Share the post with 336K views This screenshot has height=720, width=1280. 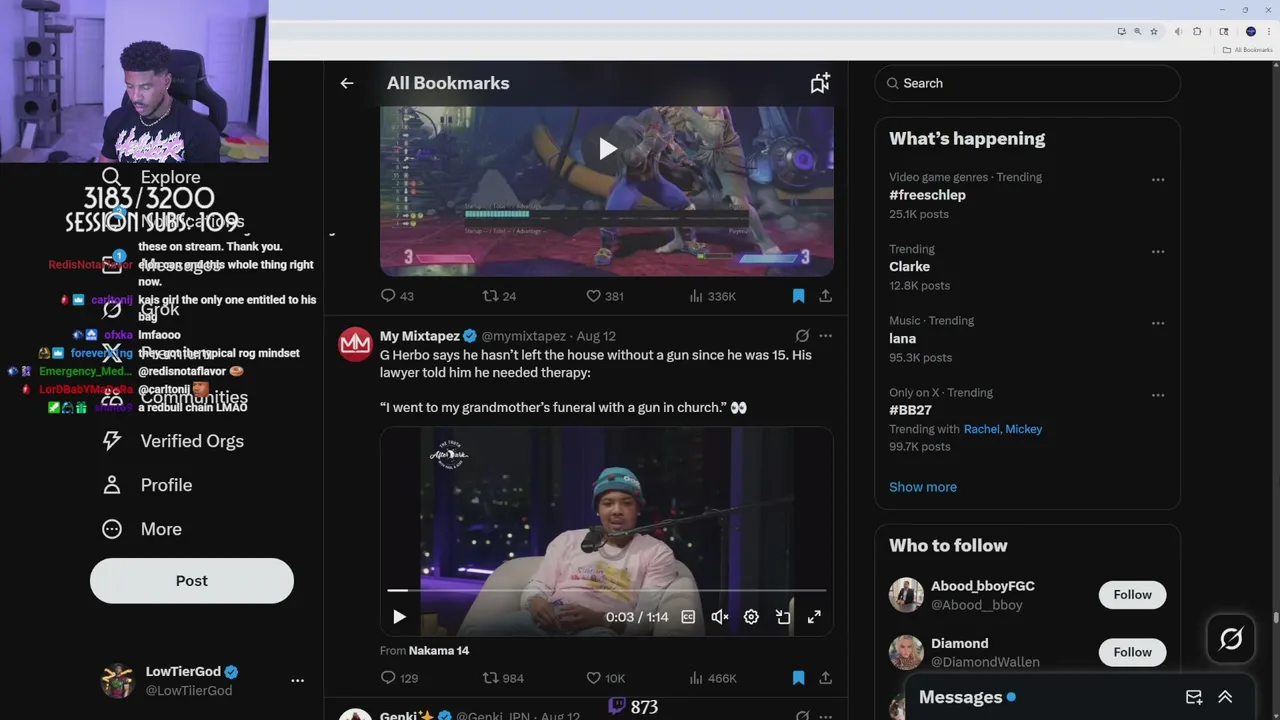[x=825, y=296]
